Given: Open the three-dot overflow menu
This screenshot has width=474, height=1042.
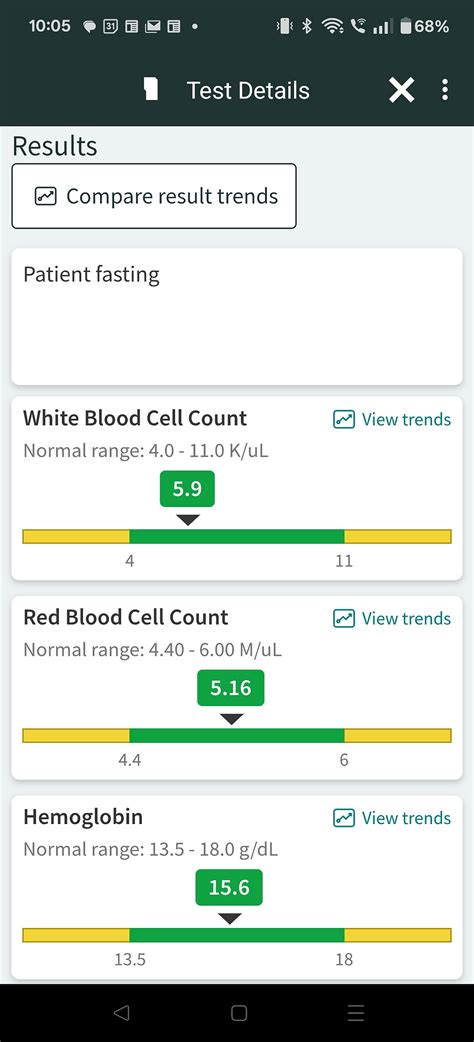Looking at the screenshot, I should pyautogui.click(x=445, y=90).
